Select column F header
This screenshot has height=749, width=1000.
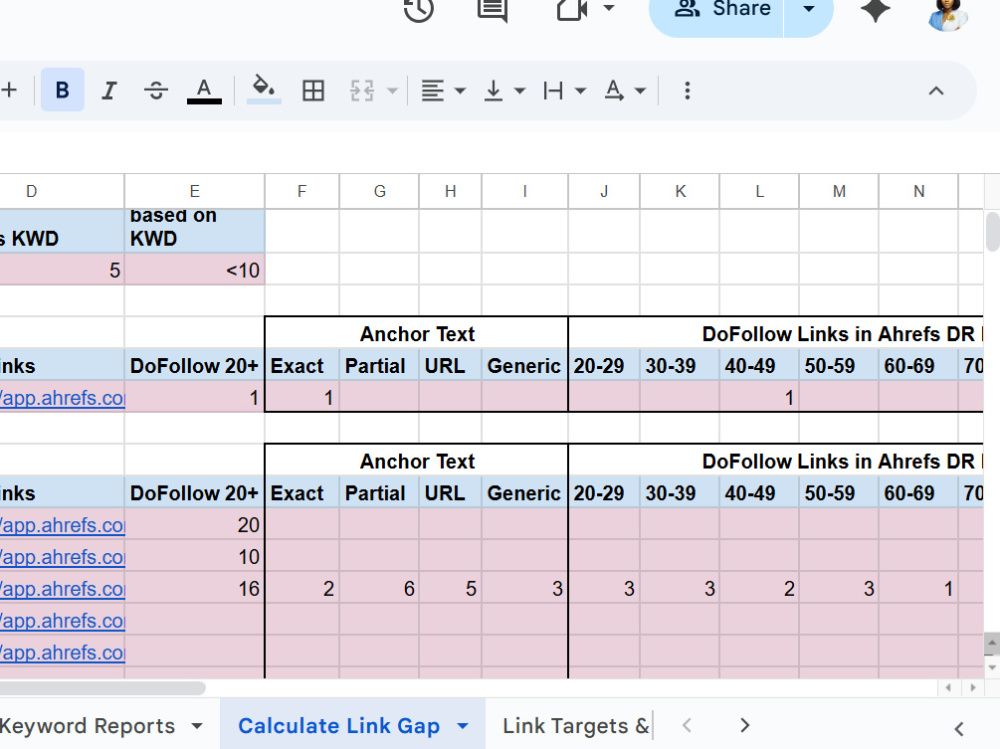pyautogui.click(x=302, y=191)
